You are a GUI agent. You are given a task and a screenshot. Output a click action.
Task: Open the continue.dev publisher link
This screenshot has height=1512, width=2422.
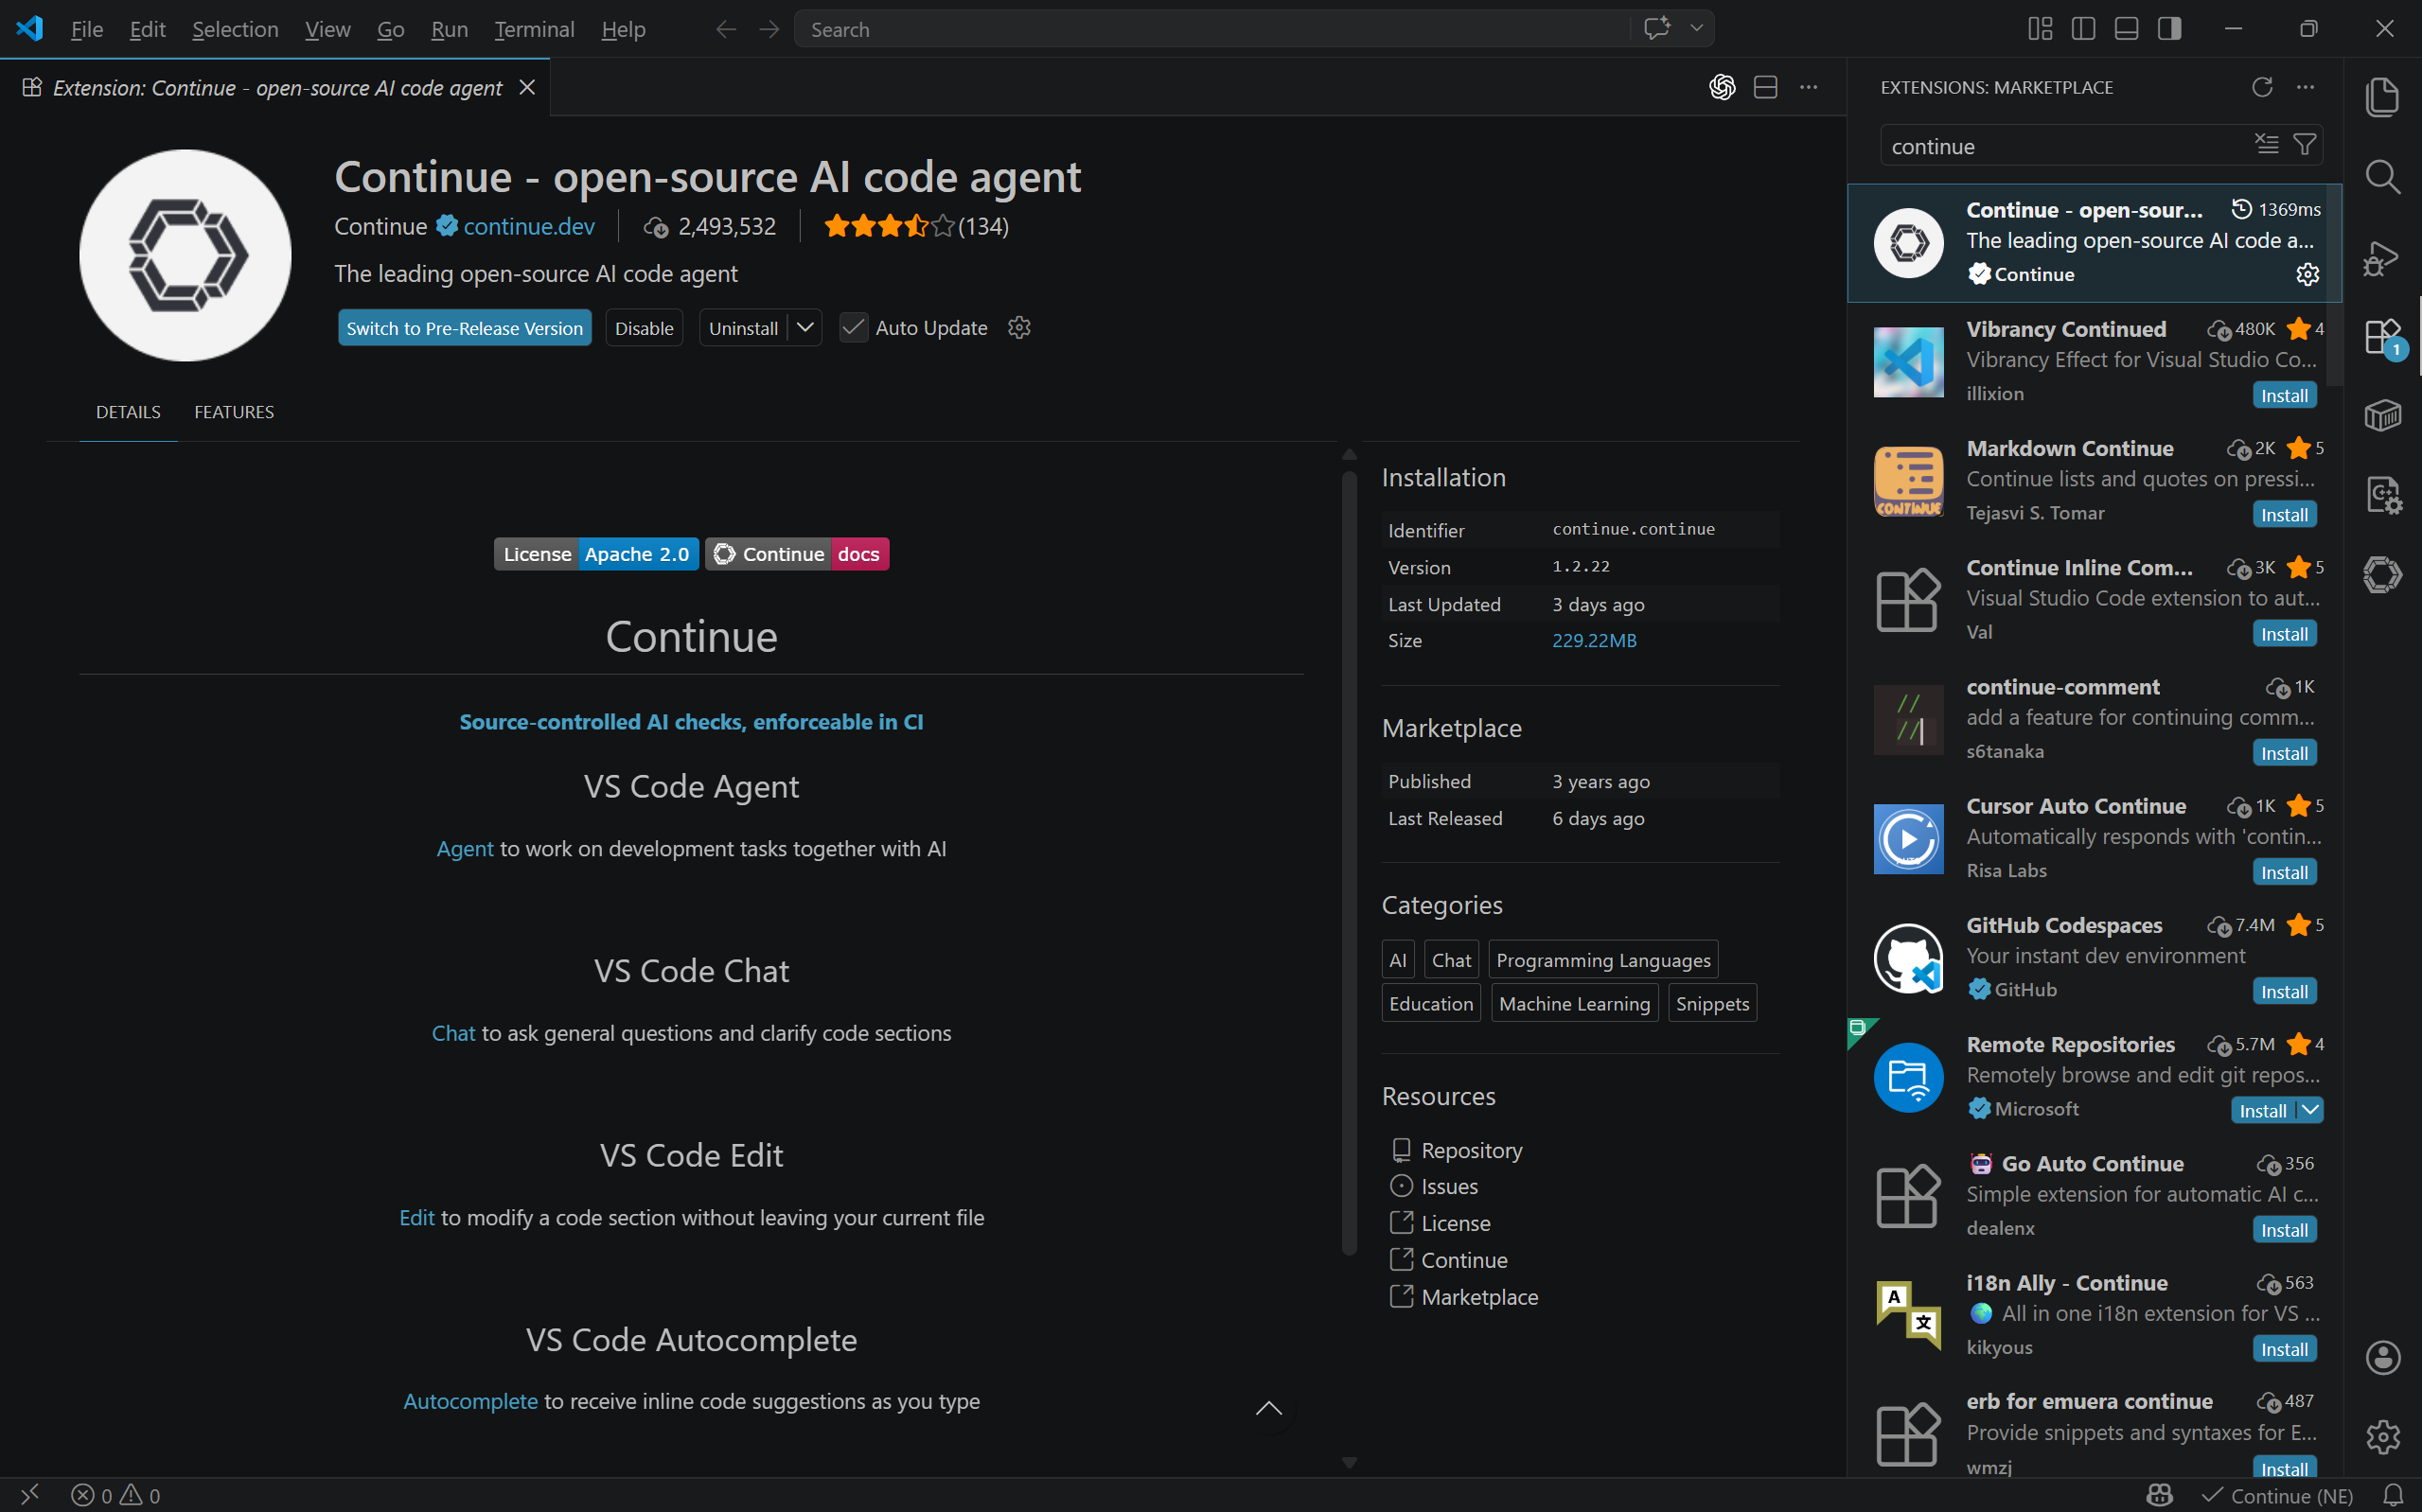pyautogui.click(x=528, y=227)
